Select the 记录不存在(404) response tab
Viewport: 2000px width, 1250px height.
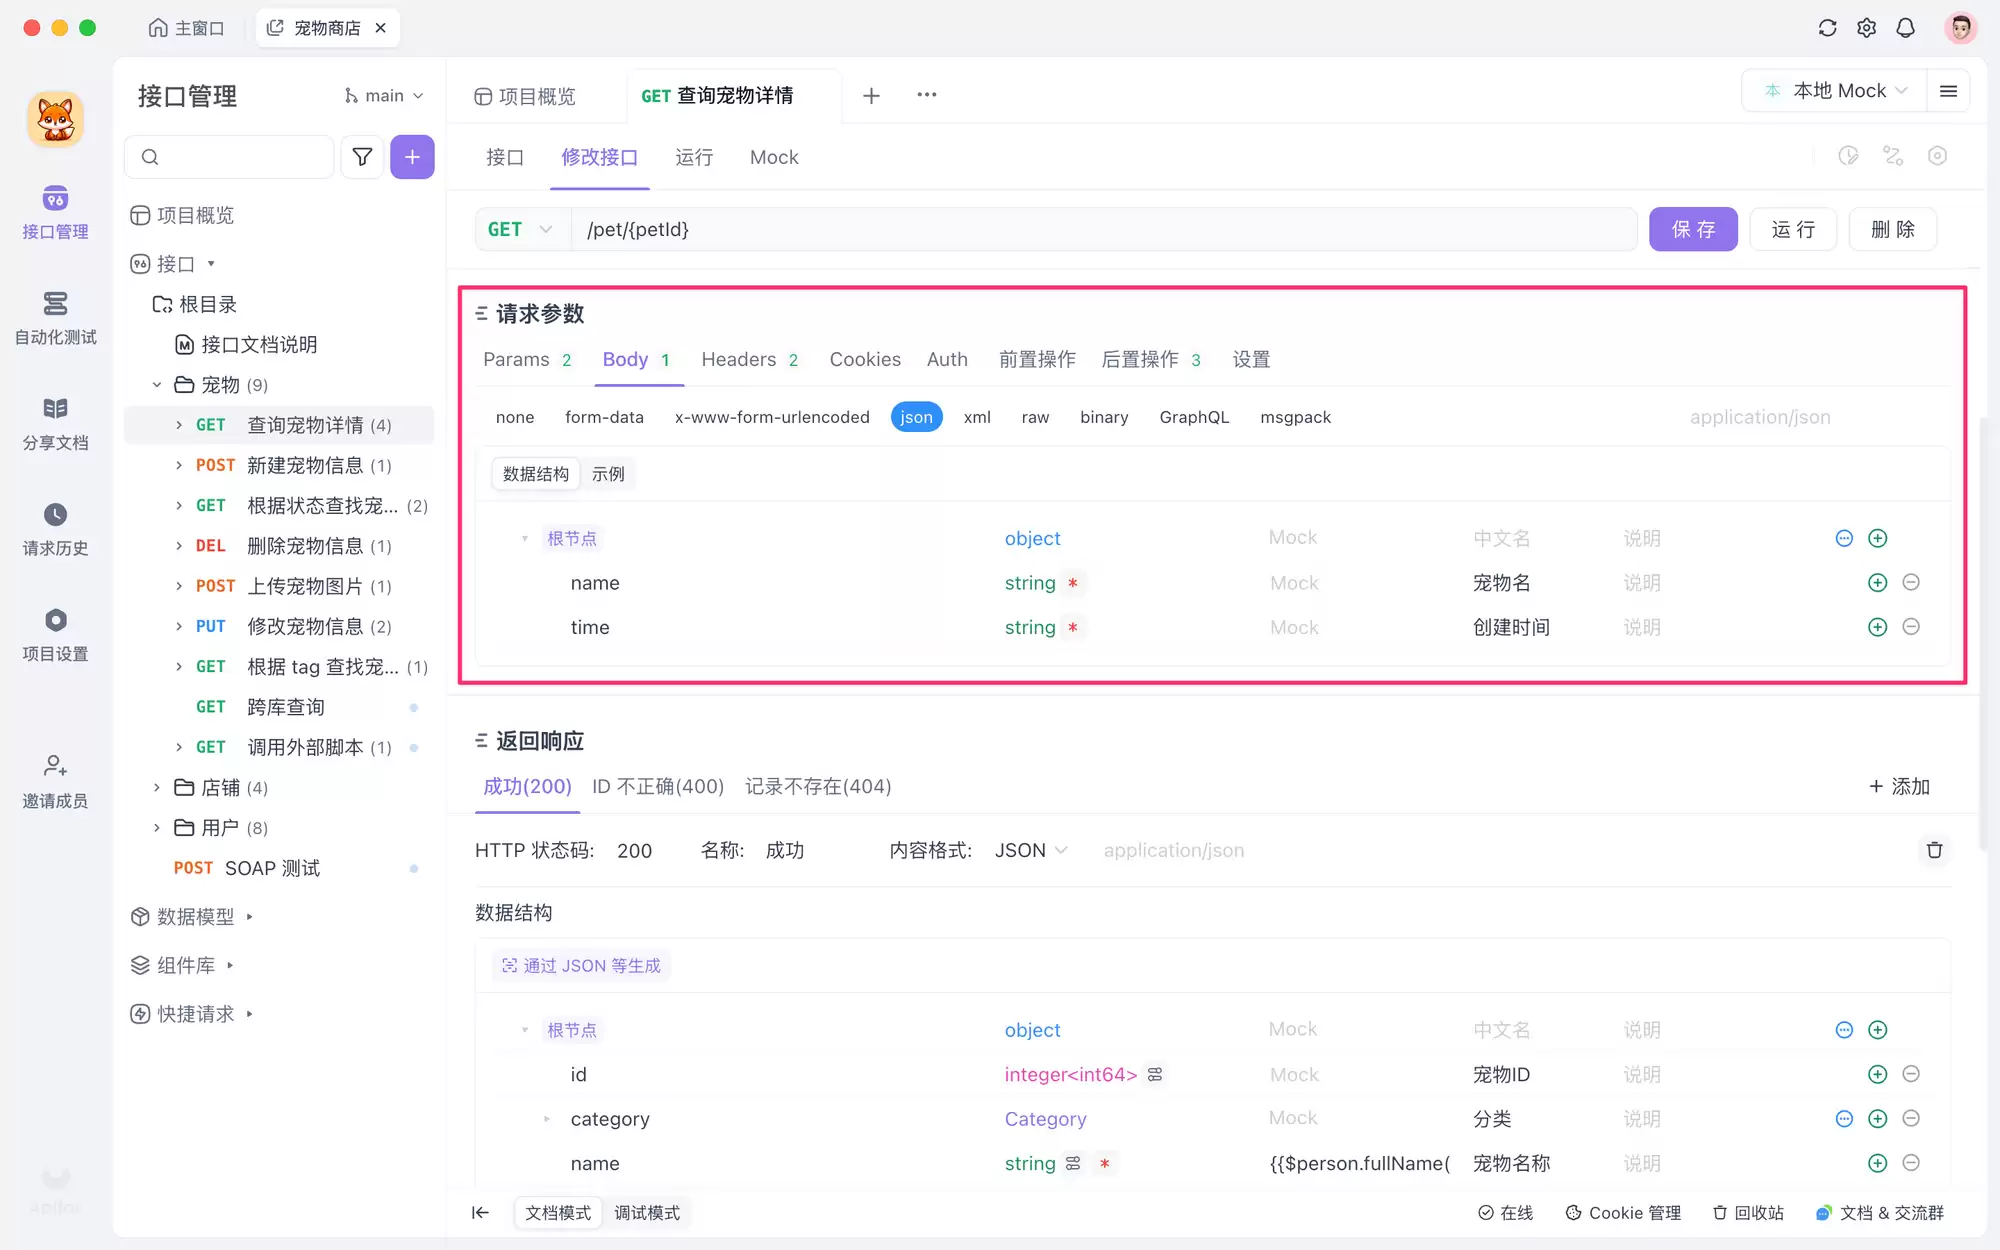(x=818, y=787)
